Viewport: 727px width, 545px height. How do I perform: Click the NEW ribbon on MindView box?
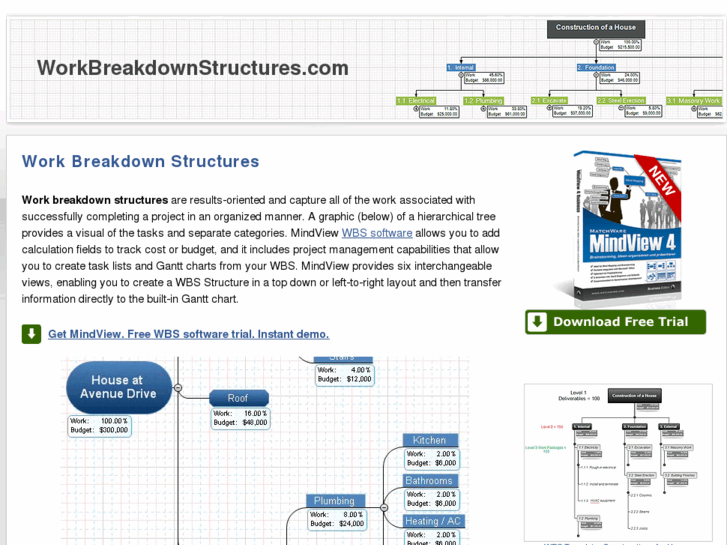(661, 183)
